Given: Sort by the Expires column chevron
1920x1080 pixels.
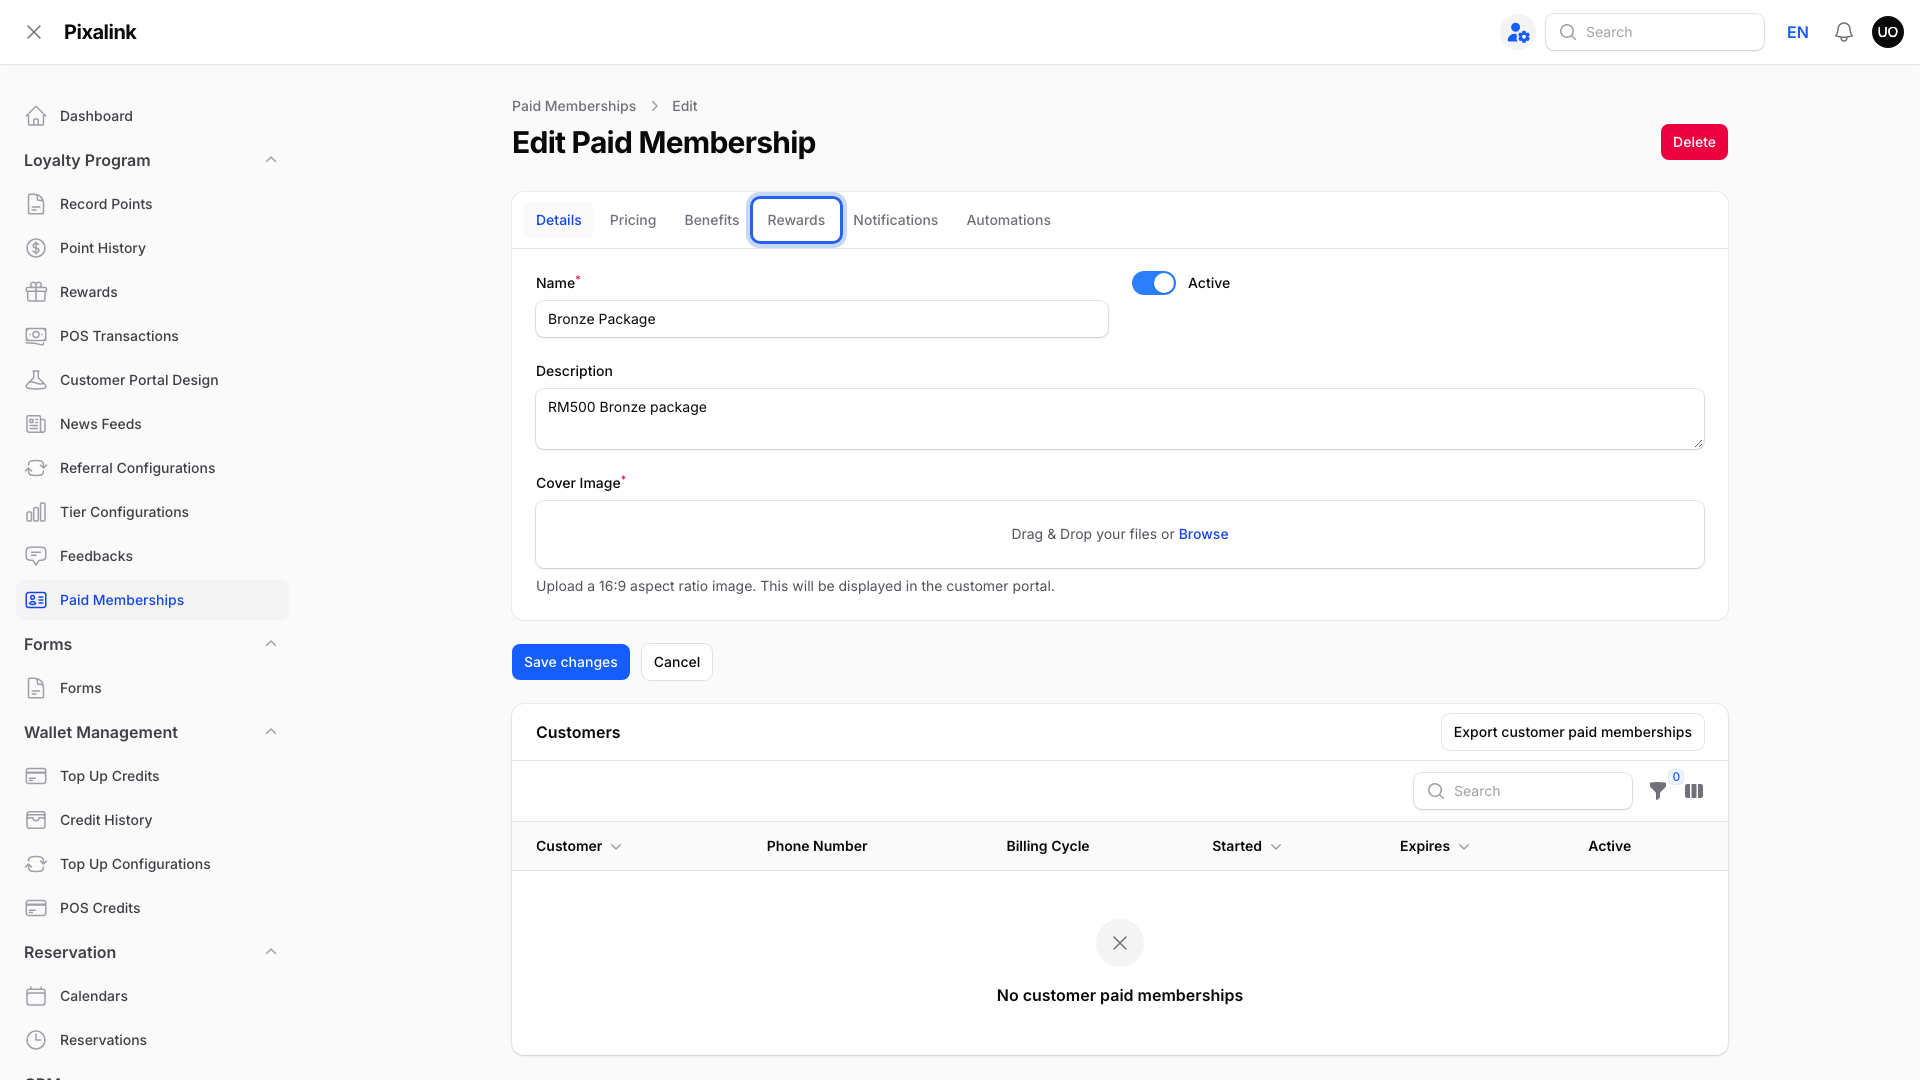Looking at the screenshot, I should 1464,847.
